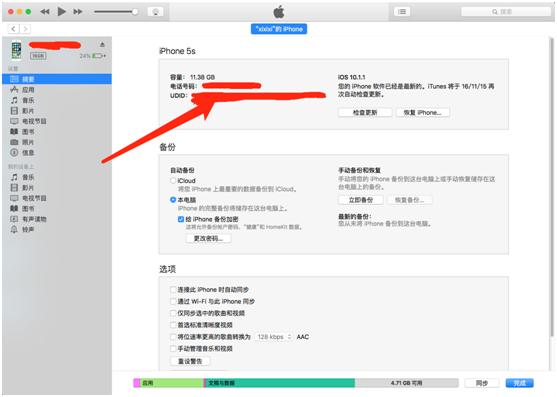Open the 128 kbps bitrate dropdown
The width and height of the screenshot is (557, 397).
274,337
